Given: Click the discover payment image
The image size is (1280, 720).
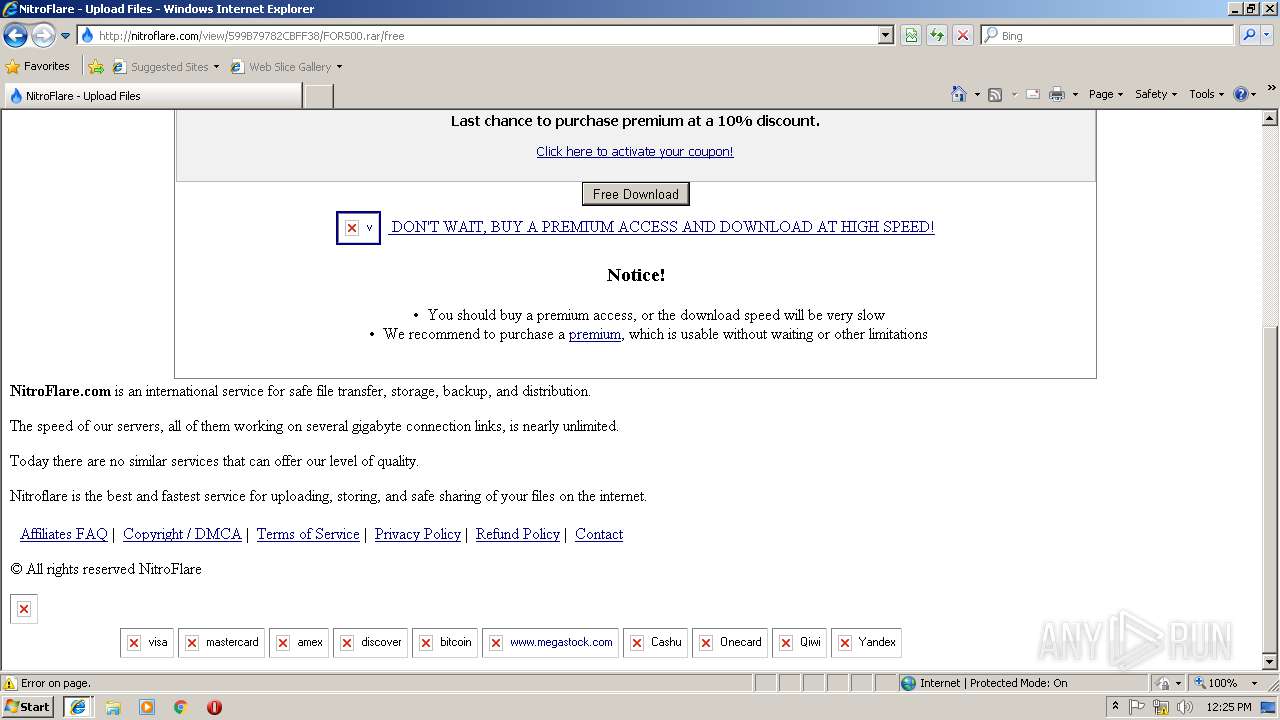Looking at the screenshot, I should pyautogui.click(x=370, y=643).
